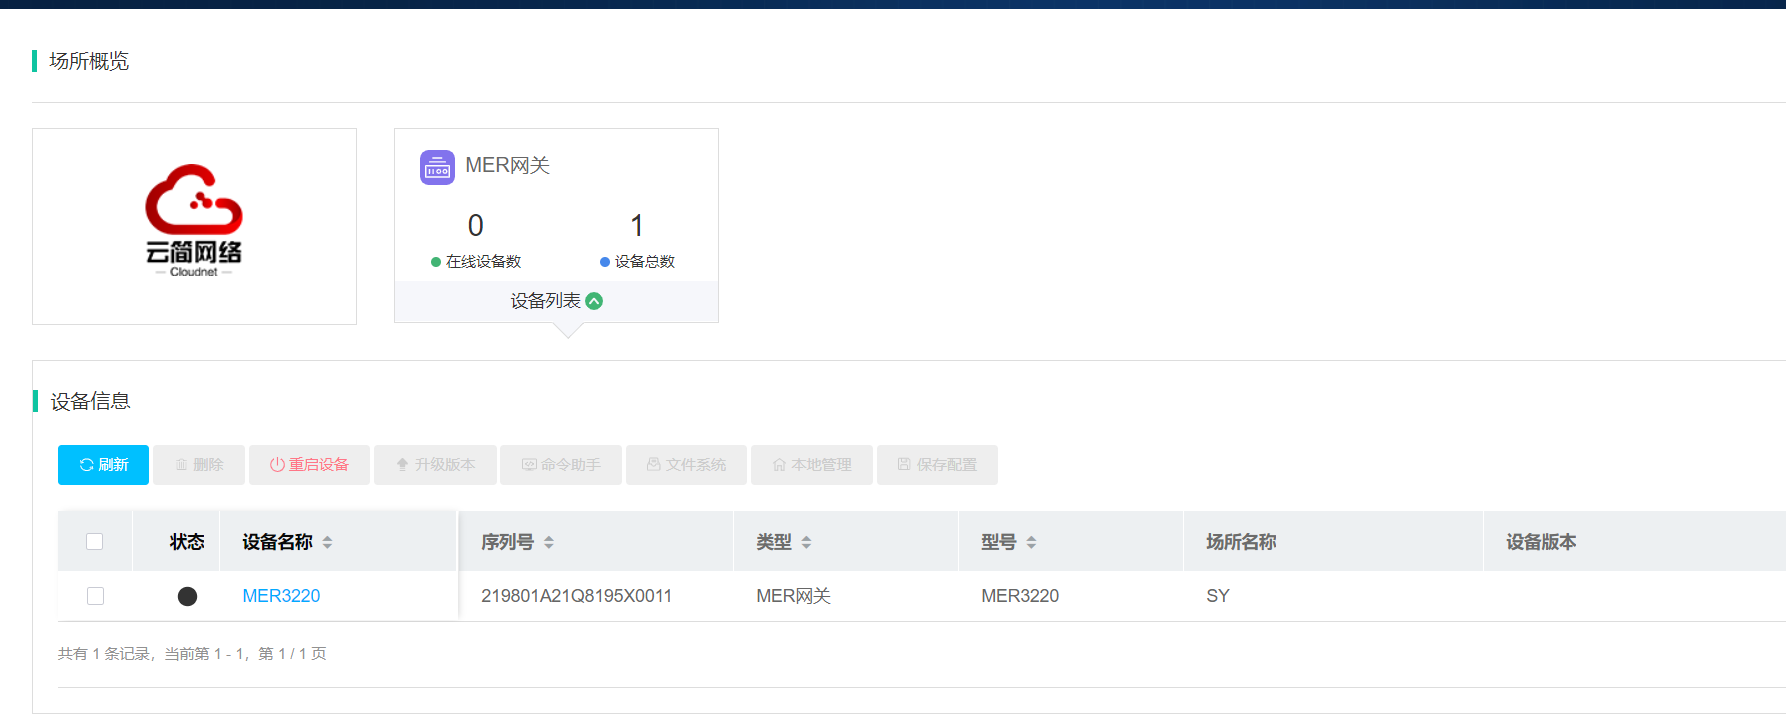Image resolution: width=1786 pixels, height=727 pixels.
Task: Click the 刷新 refresh button
Action: (103, 465)
